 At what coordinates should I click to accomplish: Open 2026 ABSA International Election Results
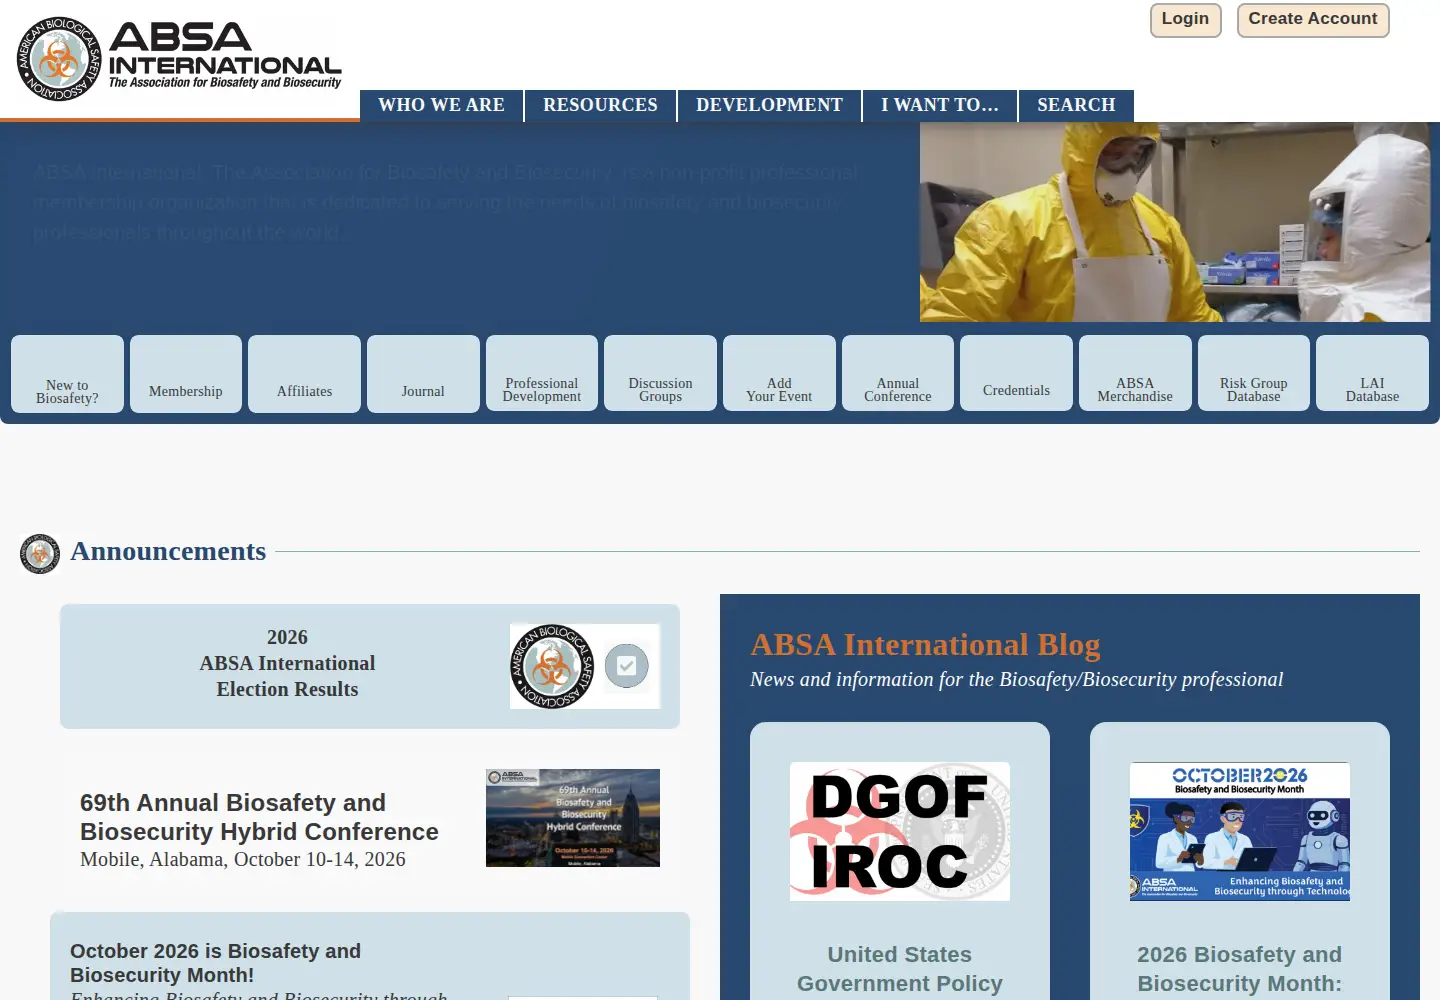pyautogui.click(x=287, y=663)
